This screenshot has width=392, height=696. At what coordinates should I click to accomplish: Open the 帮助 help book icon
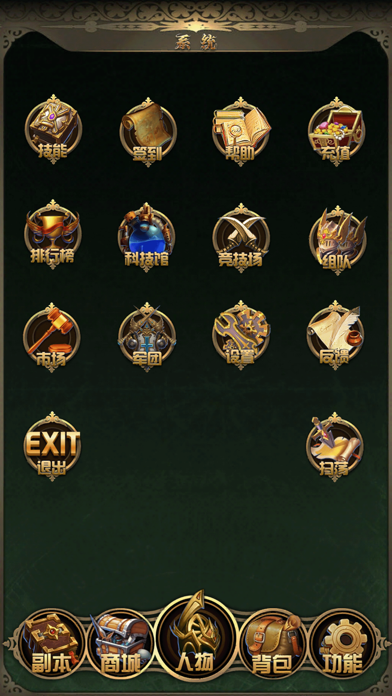point(241,131)
